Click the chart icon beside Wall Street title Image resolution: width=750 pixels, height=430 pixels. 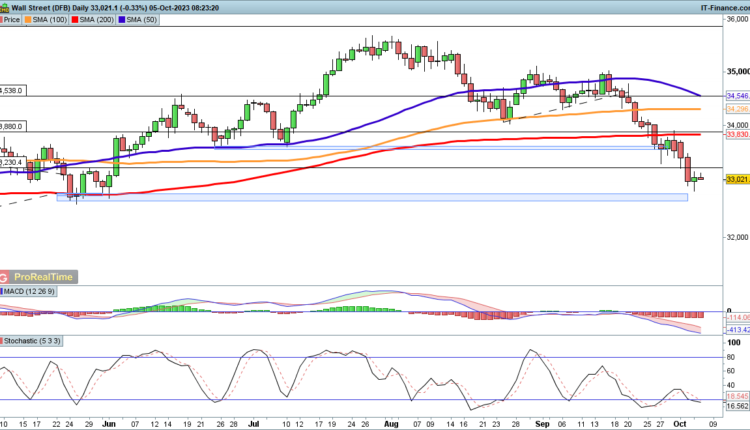click(x=5, y=6)
